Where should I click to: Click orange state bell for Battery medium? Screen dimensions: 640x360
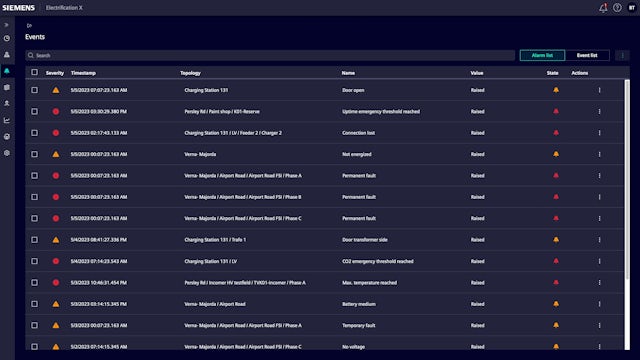[556, 304]
